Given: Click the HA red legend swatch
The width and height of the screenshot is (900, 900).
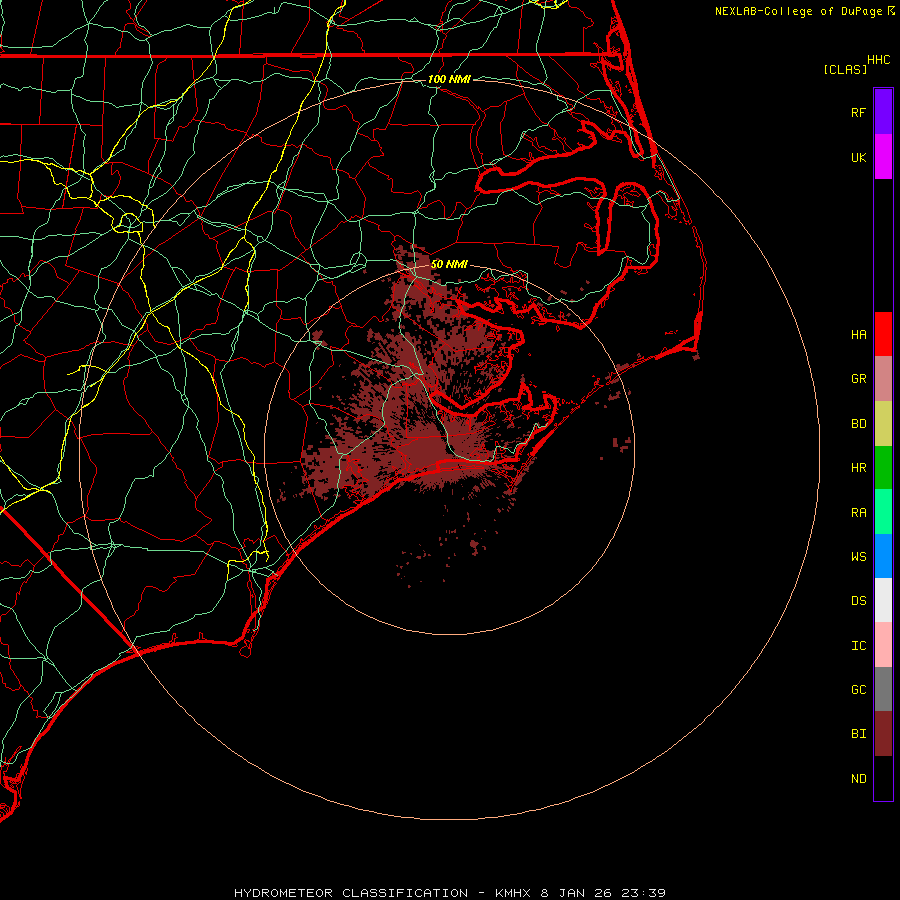Looking at the screenshot, I should [x=883, y=334].
